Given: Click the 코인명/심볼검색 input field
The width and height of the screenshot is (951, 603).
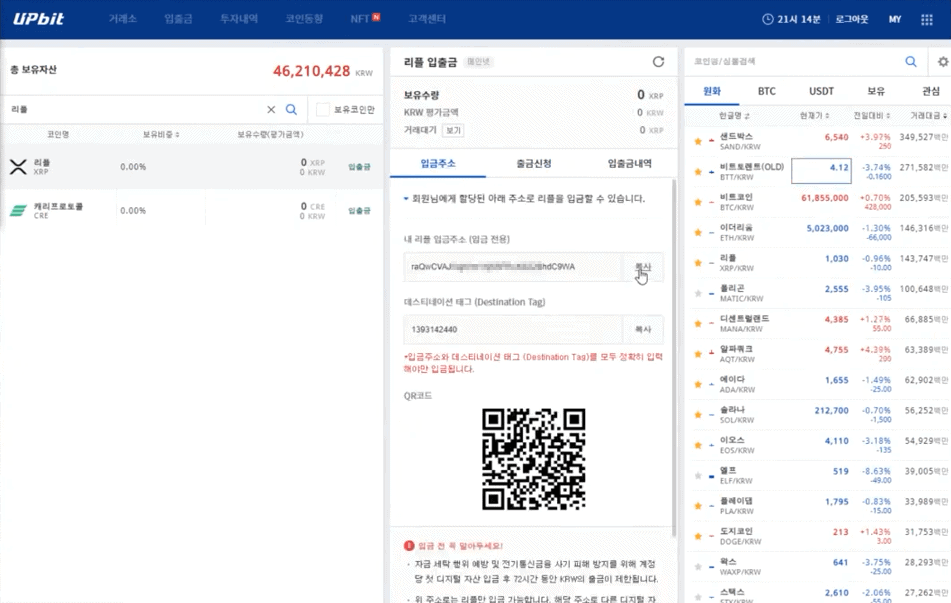Looking at the screenshot, I should coord(796,61).
